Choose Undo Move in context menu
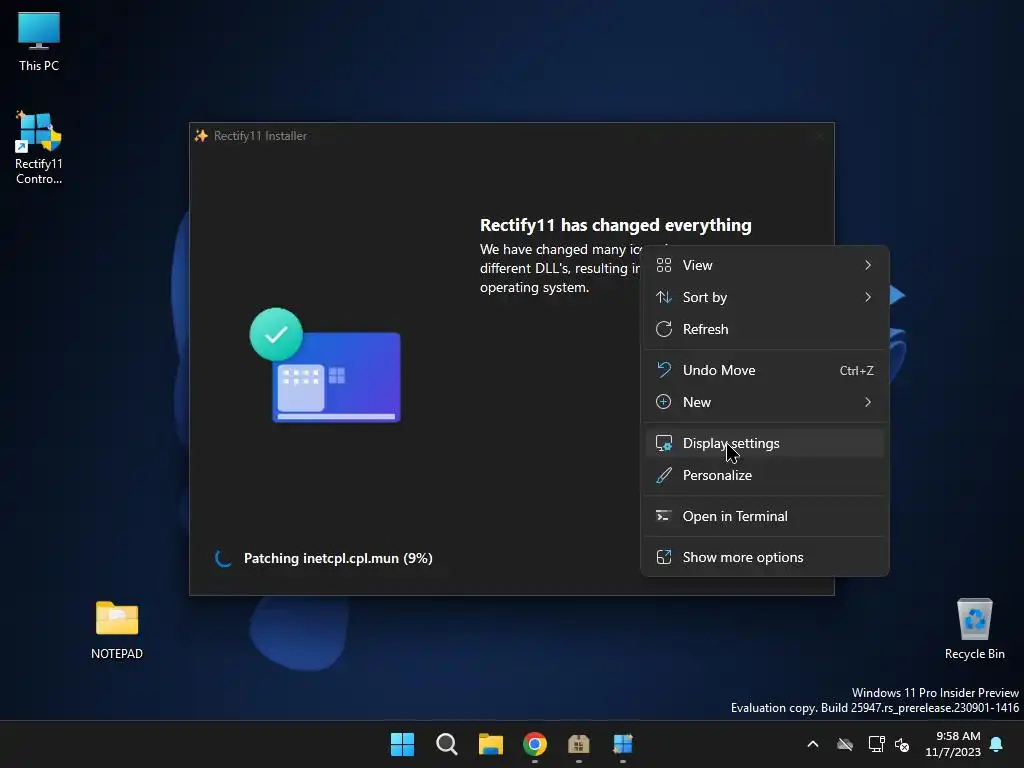 pos(765,370)
